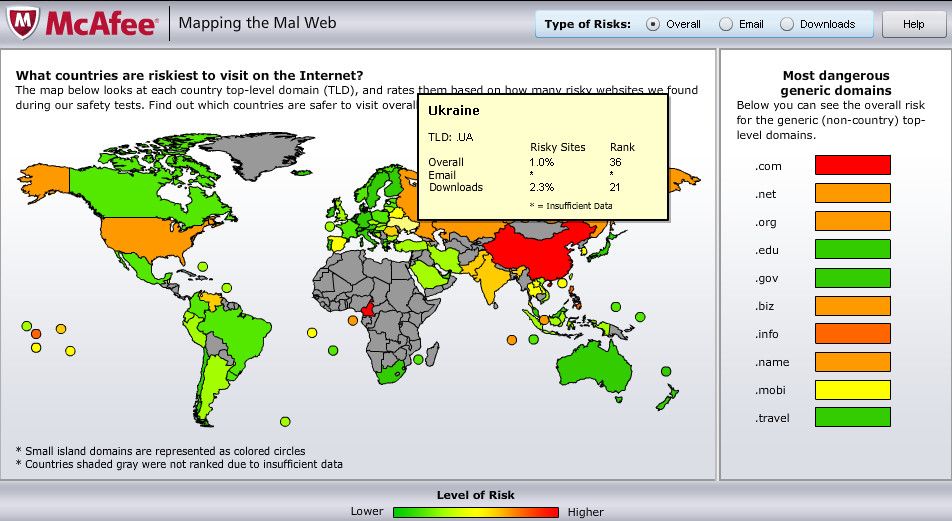Click the dark orange Pacific island circle
Screen dimensions: 952x521
(36, 334)
